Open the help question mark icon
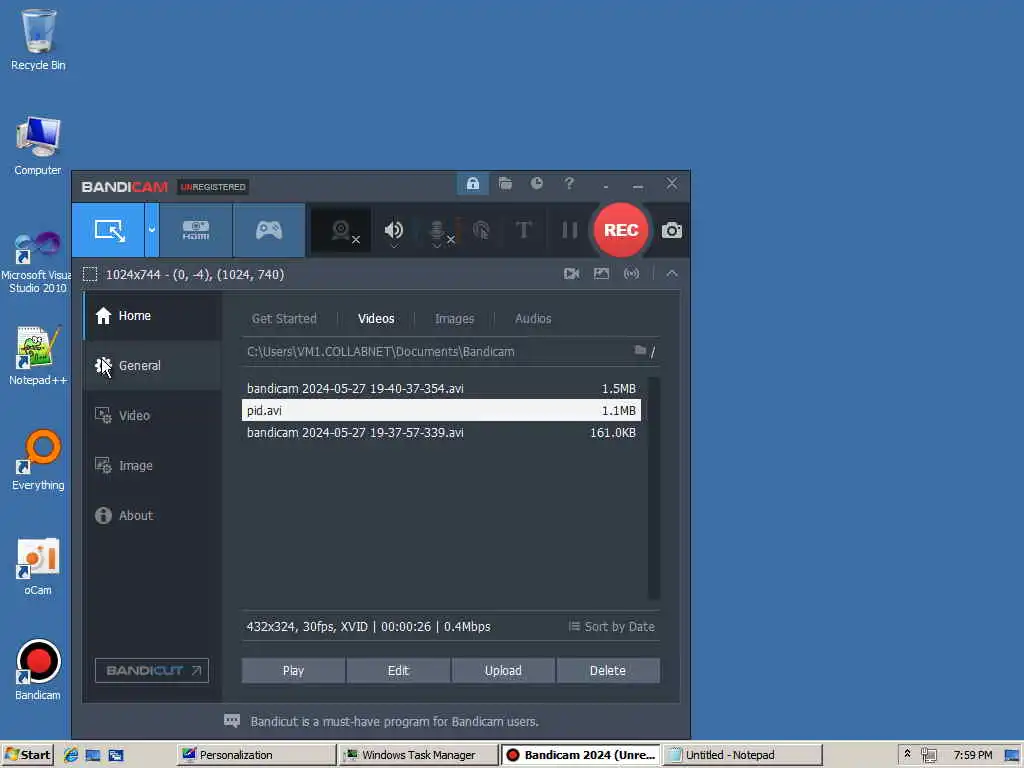Viewport: 1024px width, 768px height. pos(569,184)
